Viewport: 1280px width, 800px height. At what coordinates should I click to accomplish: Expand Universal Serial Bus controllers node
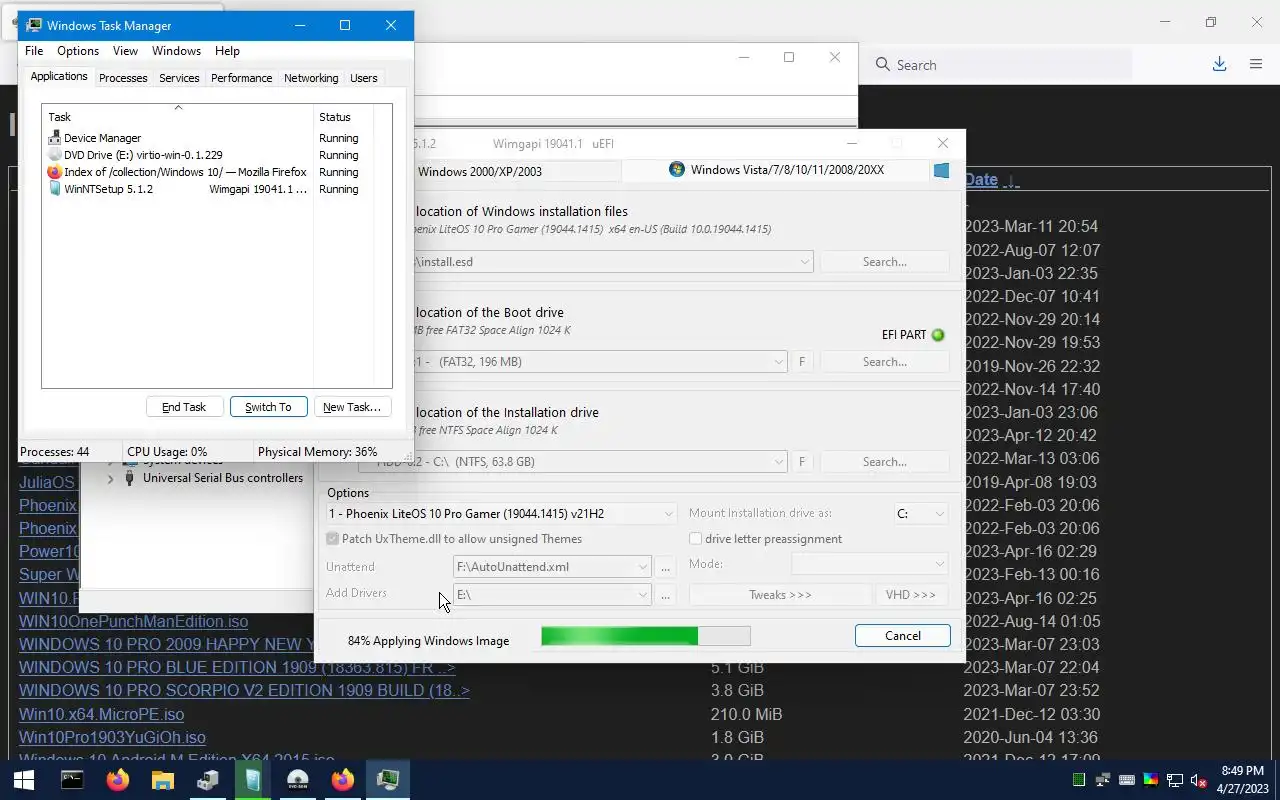click(110, 479)
